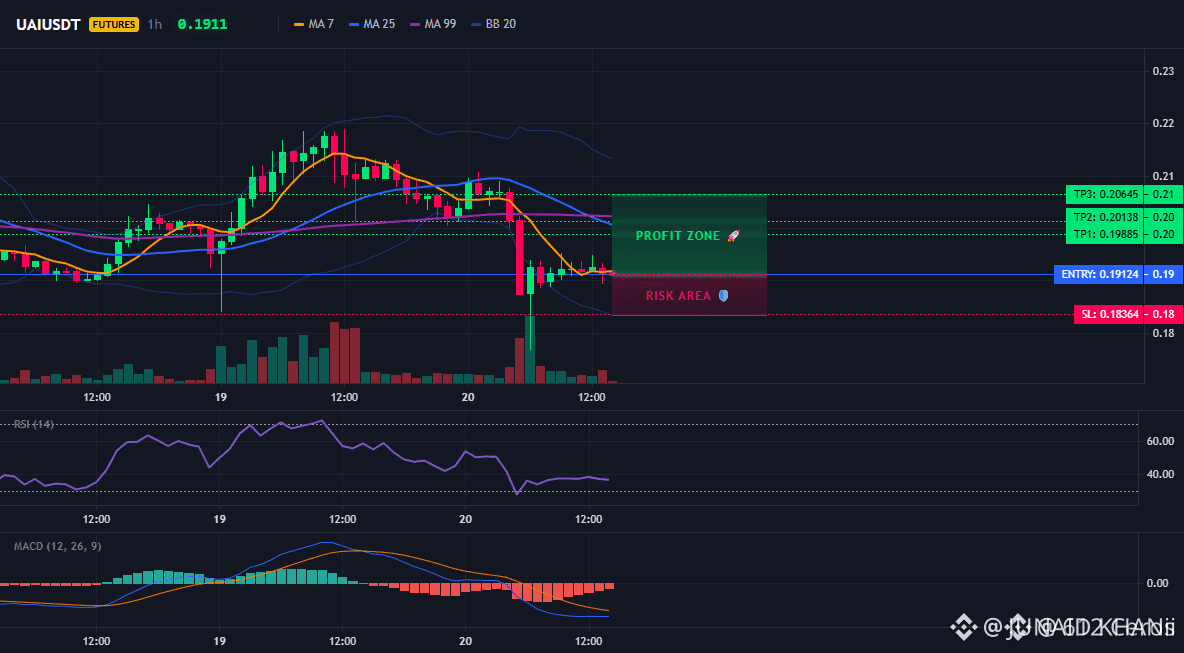The width and height of the screenshot is (1184, 653).
Task: Click the date 20 on main chart axis
Action: tap(467, 397)
